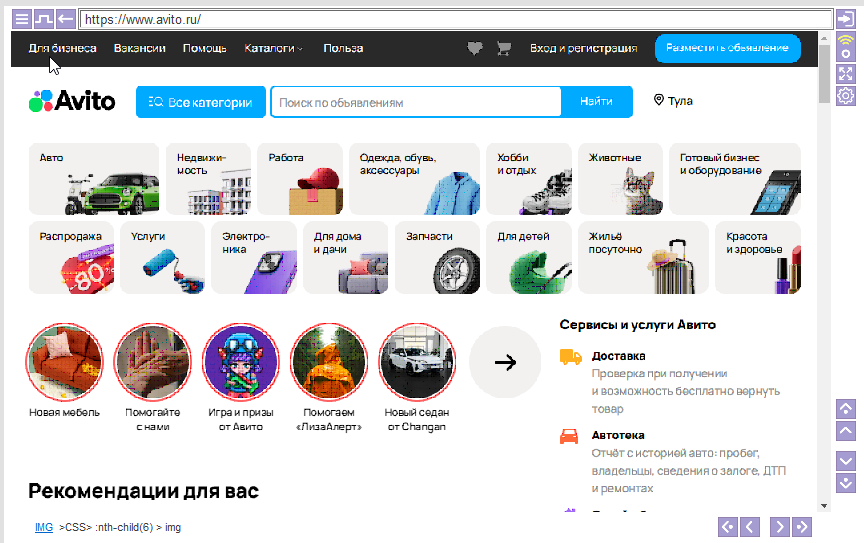This screenshot has width=864, height=543.
Task: Open the hamburger menu icon beside the address bar
Action: 21,19
